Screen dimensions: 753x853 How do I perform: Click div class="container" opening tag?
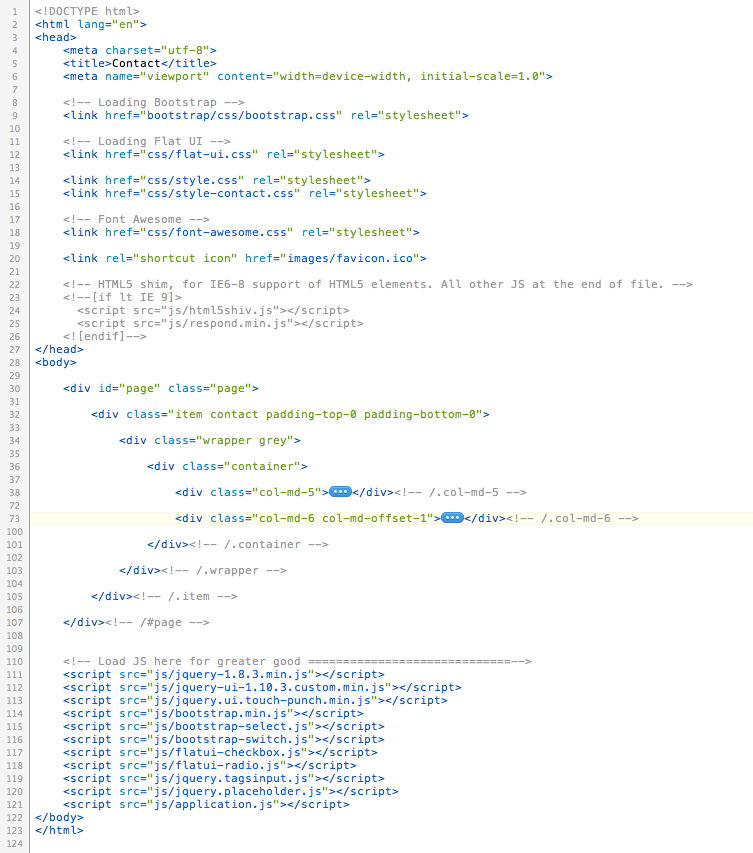click(227, 467)
